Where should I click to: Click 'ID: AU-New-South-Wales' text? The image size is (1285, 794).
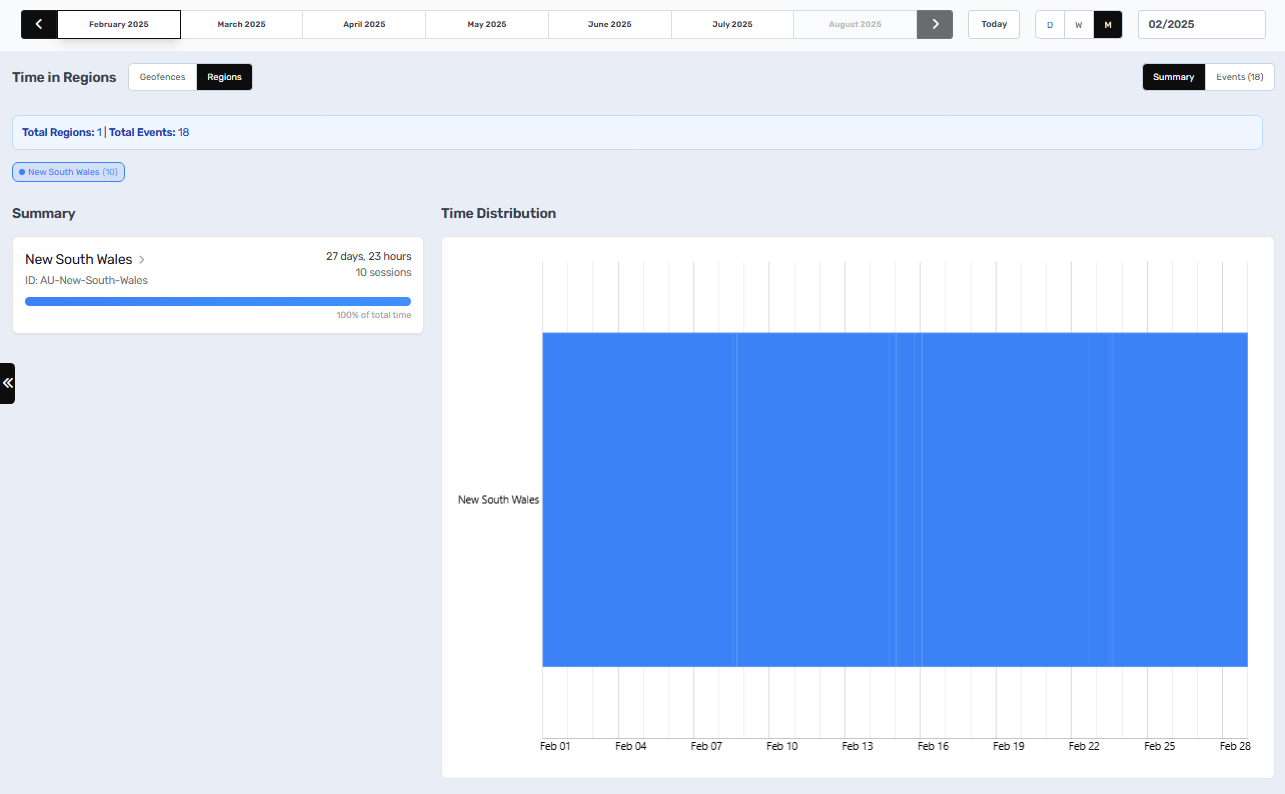click(x=86, y=280)
